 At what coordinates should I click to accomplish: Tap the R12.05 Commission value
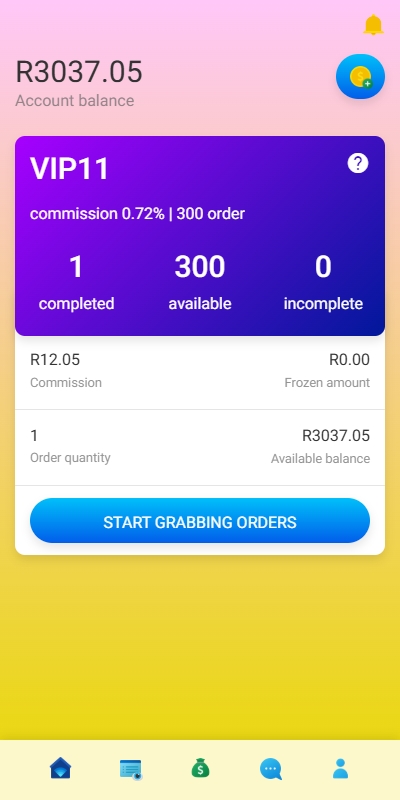55,360
